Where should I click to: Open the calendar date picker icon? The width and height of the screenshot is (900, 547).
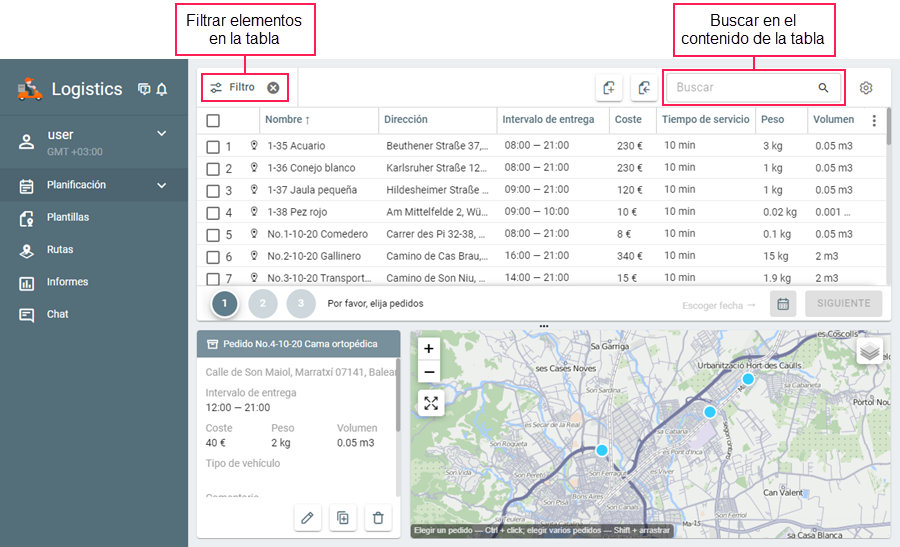[x=783, y=304]
